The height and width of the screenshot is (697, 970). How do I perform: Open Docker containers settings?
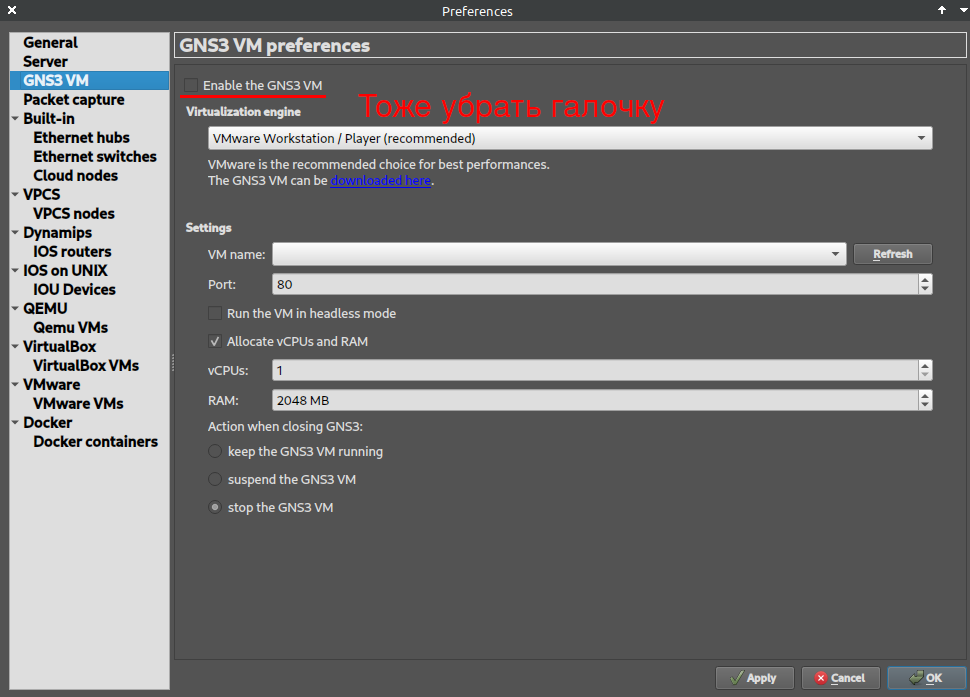point(95,442)
